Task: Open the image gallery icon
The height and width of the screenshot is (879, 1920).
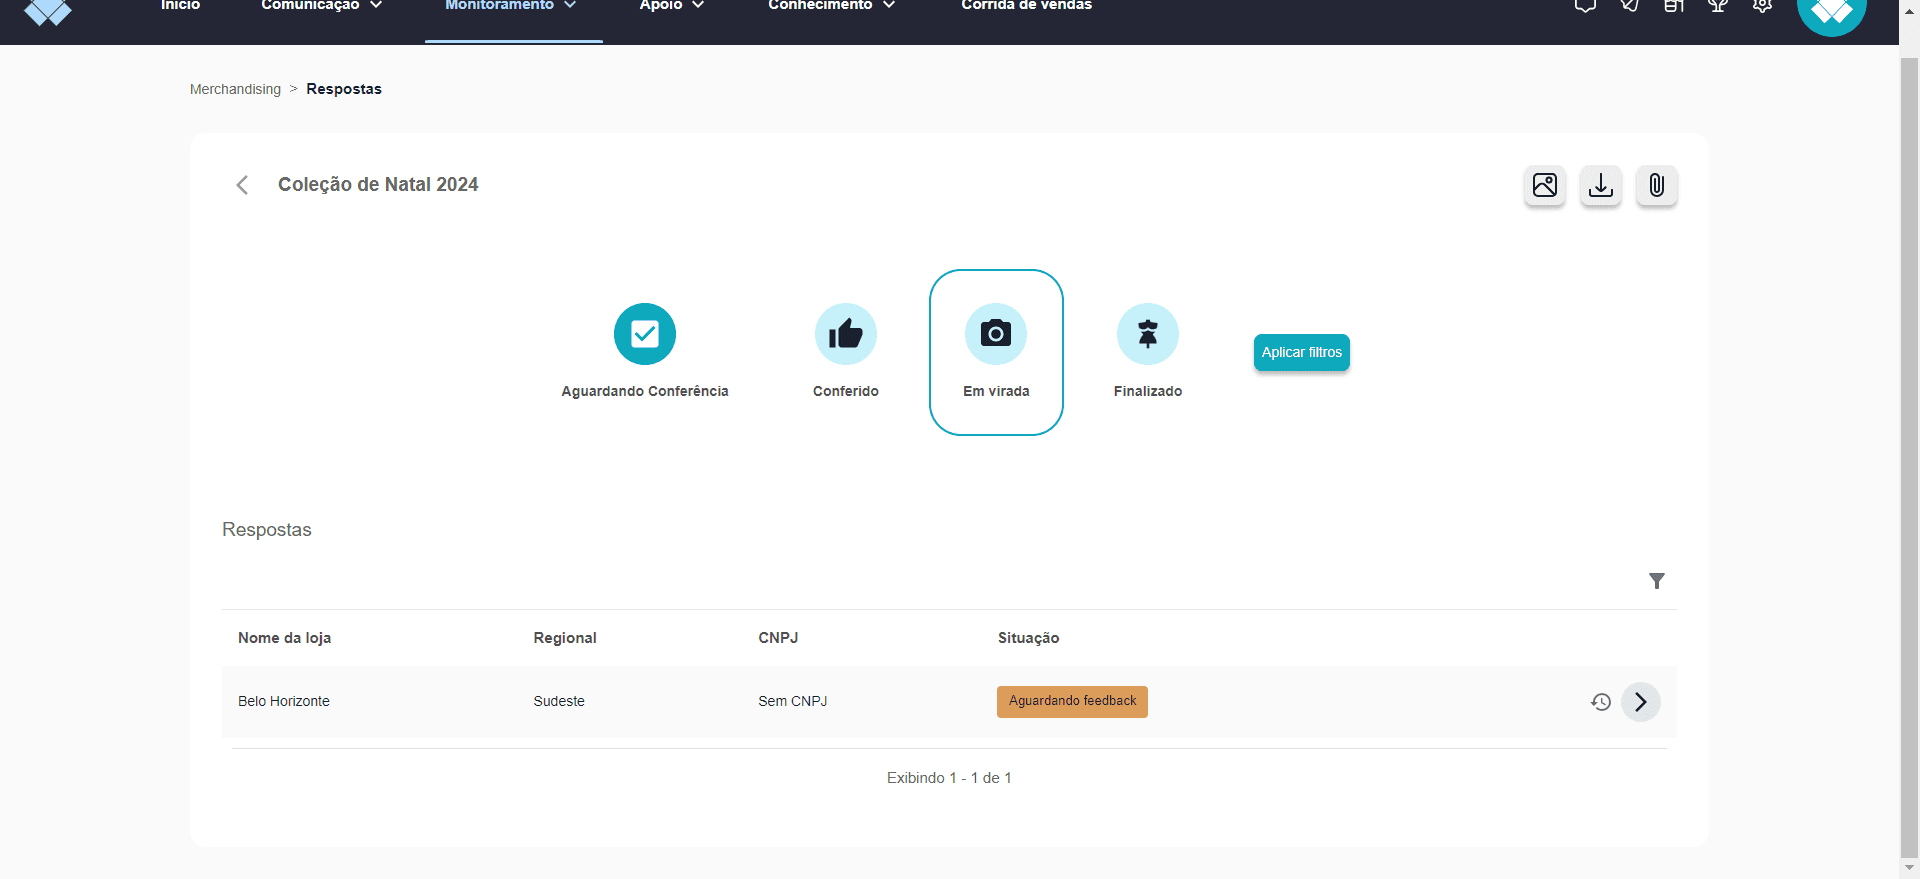Action: 1545,186
